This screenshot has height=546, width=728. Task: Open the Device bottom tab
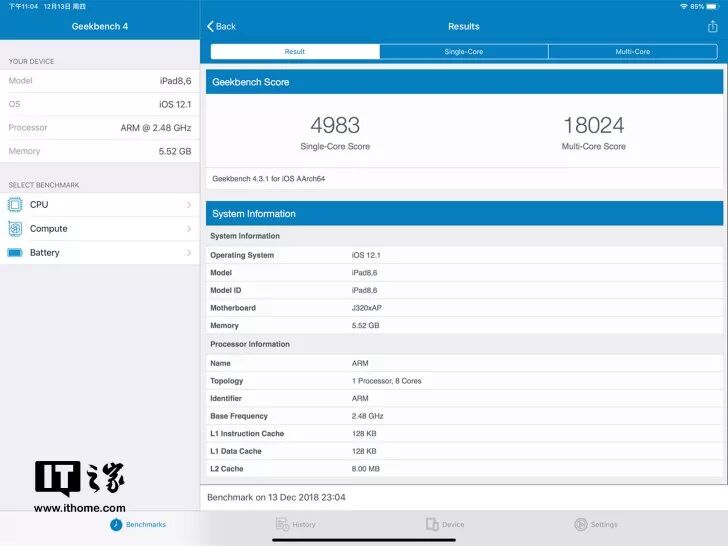tap(445, 524)
